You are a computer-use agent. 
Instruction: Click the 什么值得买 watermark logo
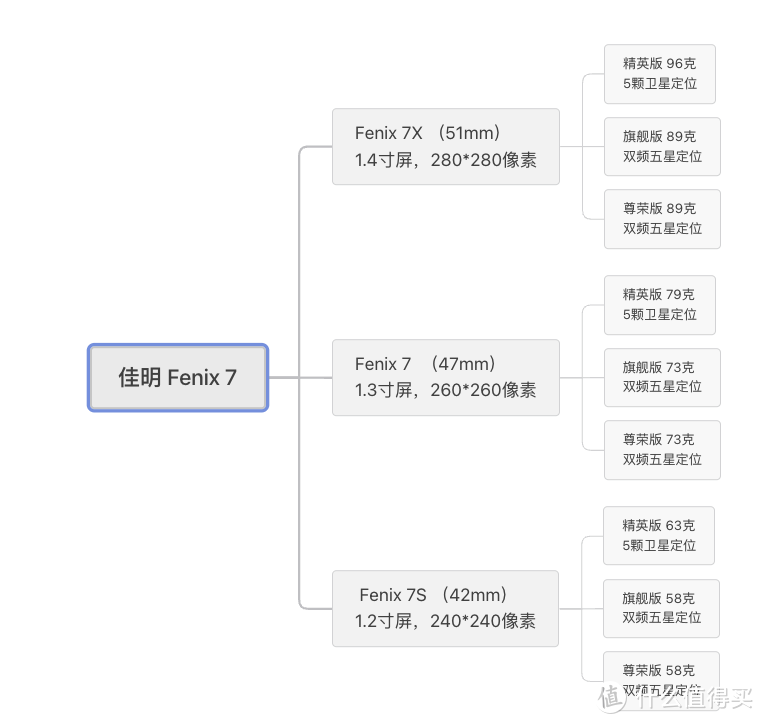click(x=675, y=698)
